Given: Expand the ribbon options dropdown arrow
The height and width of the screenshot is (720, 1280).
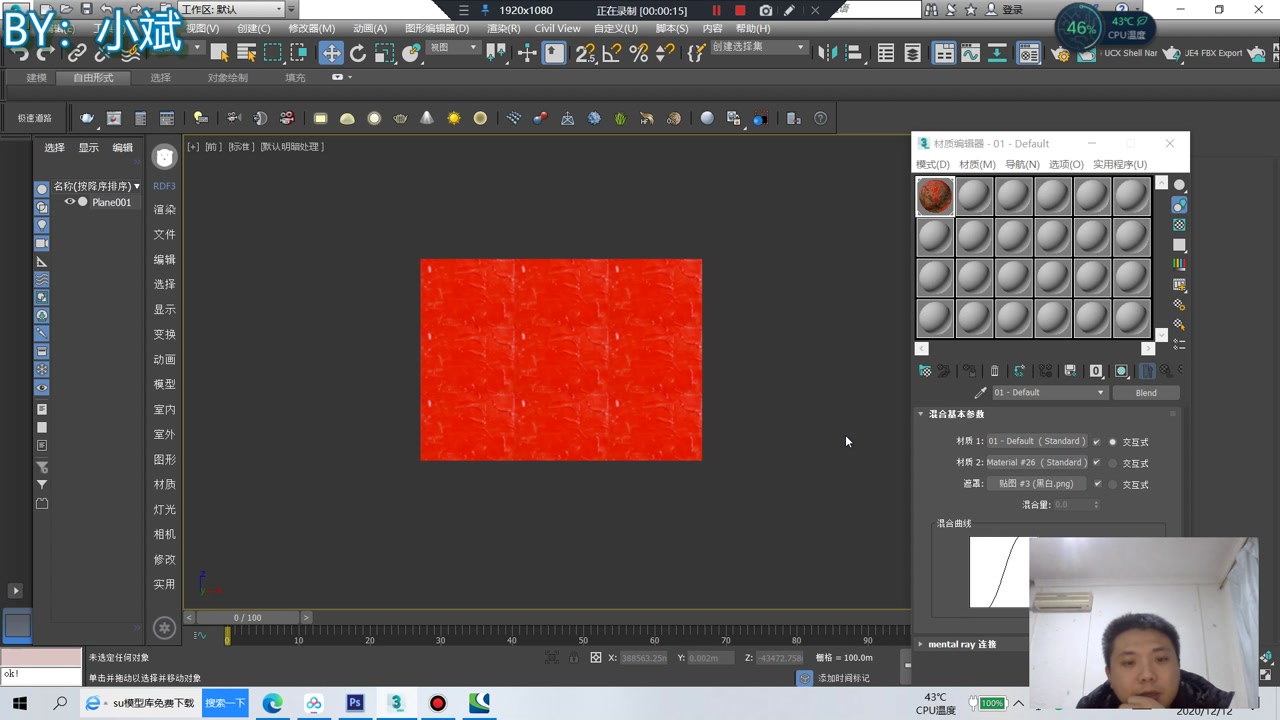Looking at the screenshot, I should click(x=350, y=77).
